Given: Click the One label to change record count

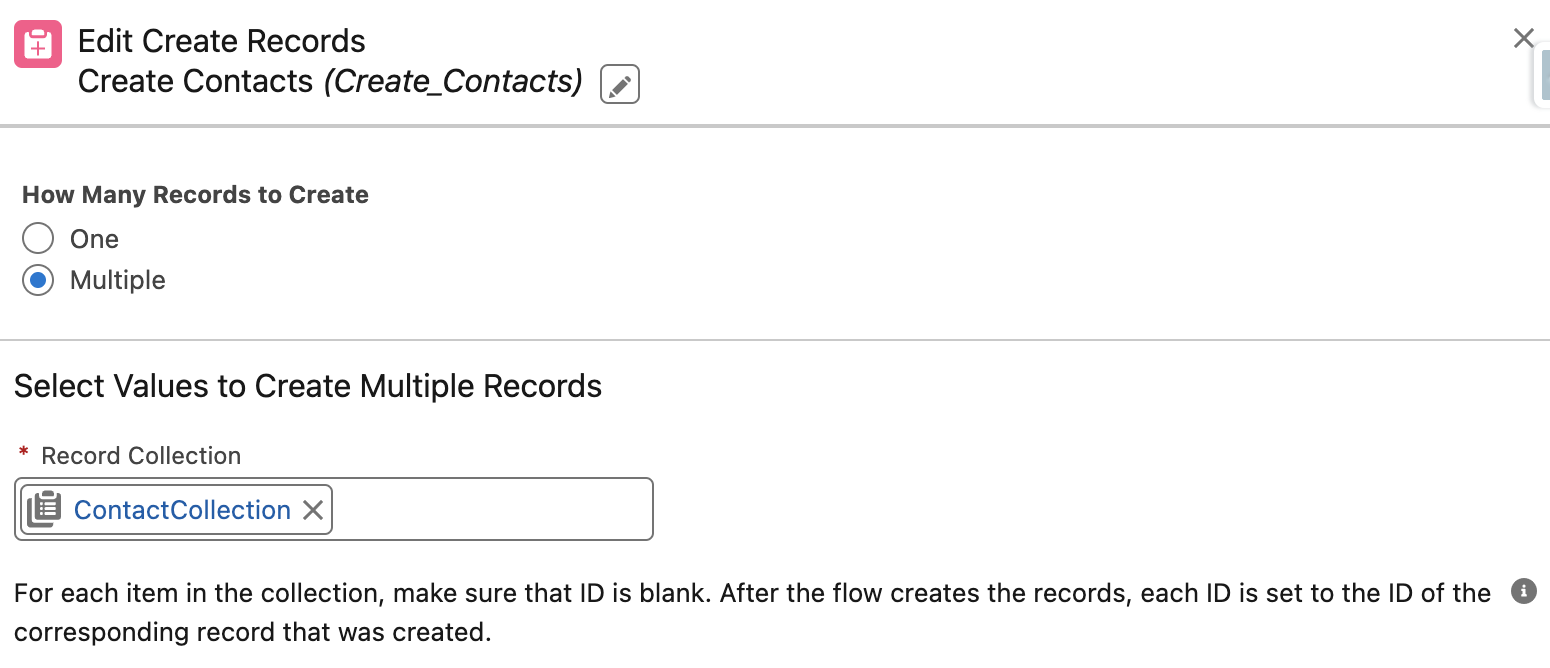Looking at the screenshot, I should (93, 238).
